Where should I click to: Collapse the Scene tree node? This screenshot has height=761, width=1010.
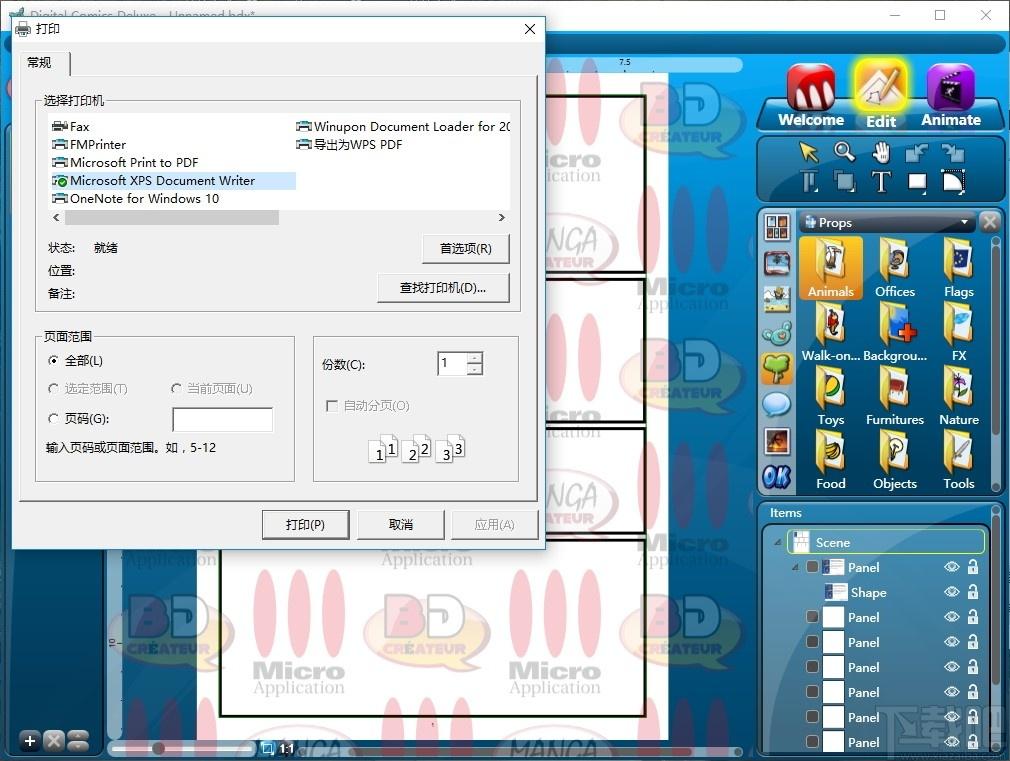click(777, 542)
